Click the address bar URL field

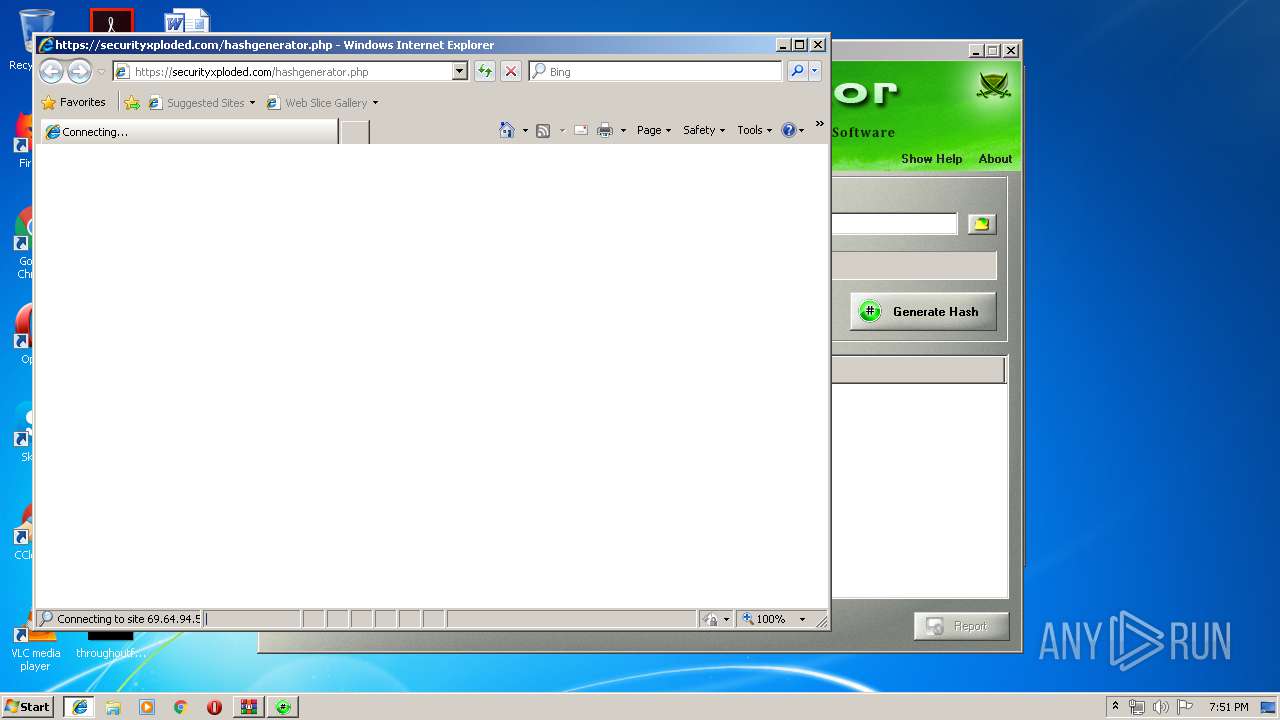[282, 72]
